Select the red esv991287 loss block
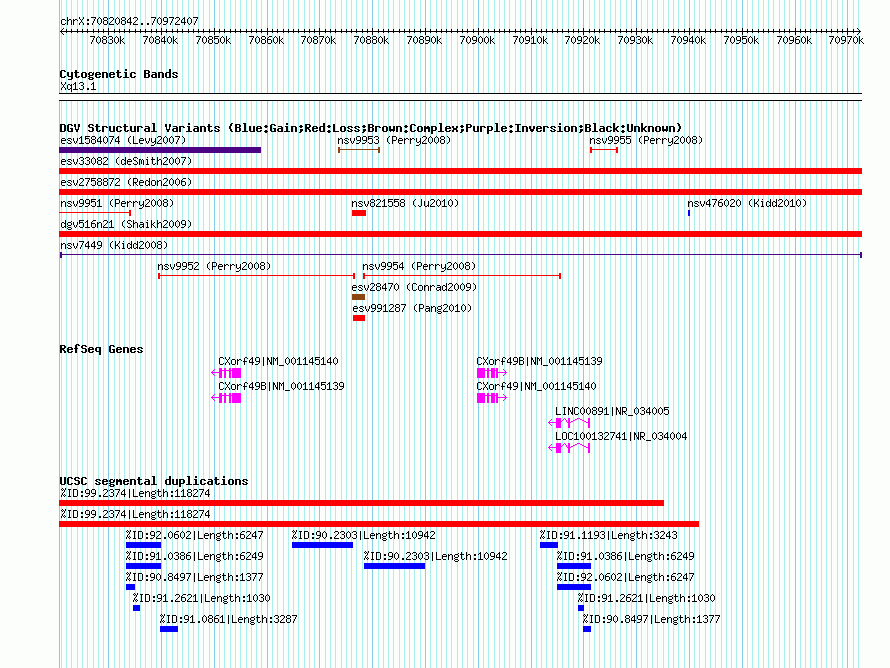890x668 pixels. pyautogui.click(x=359, y=318)
